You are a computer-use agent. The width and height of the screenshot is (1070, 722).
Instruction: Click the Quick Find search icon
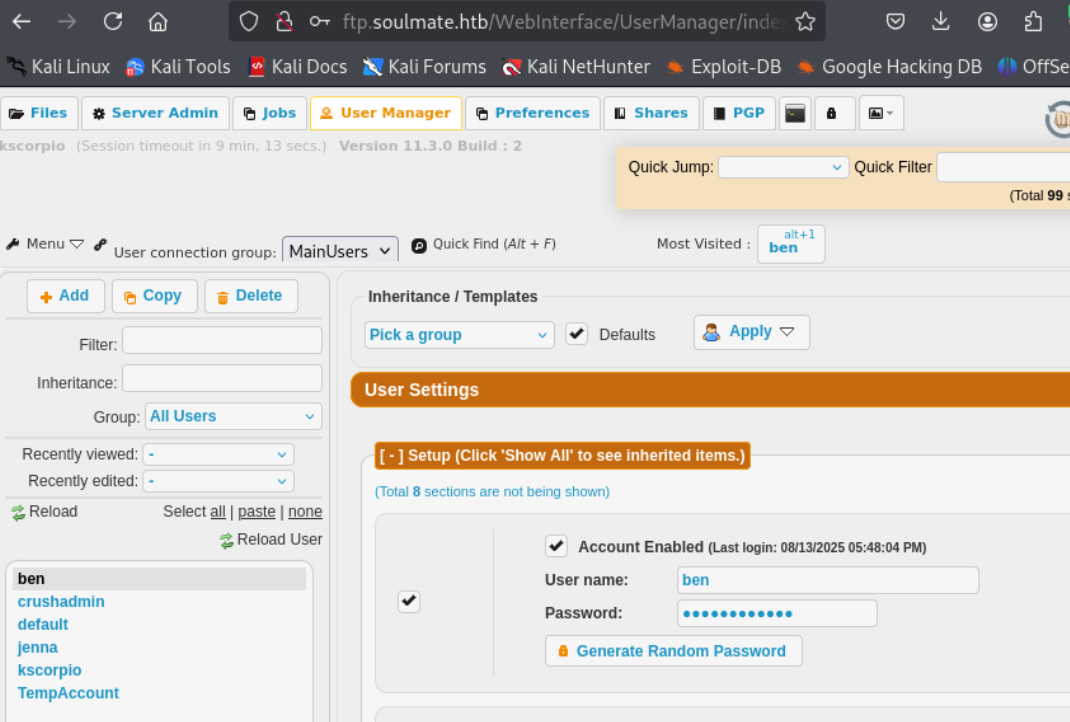(420, 244)
